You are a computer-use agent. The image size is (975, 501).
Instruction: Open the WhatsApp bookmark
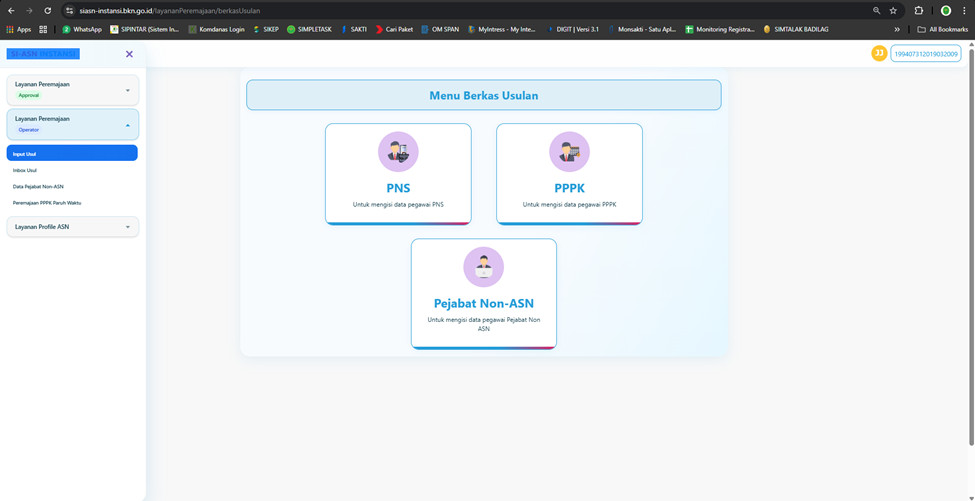pos(82,29)
